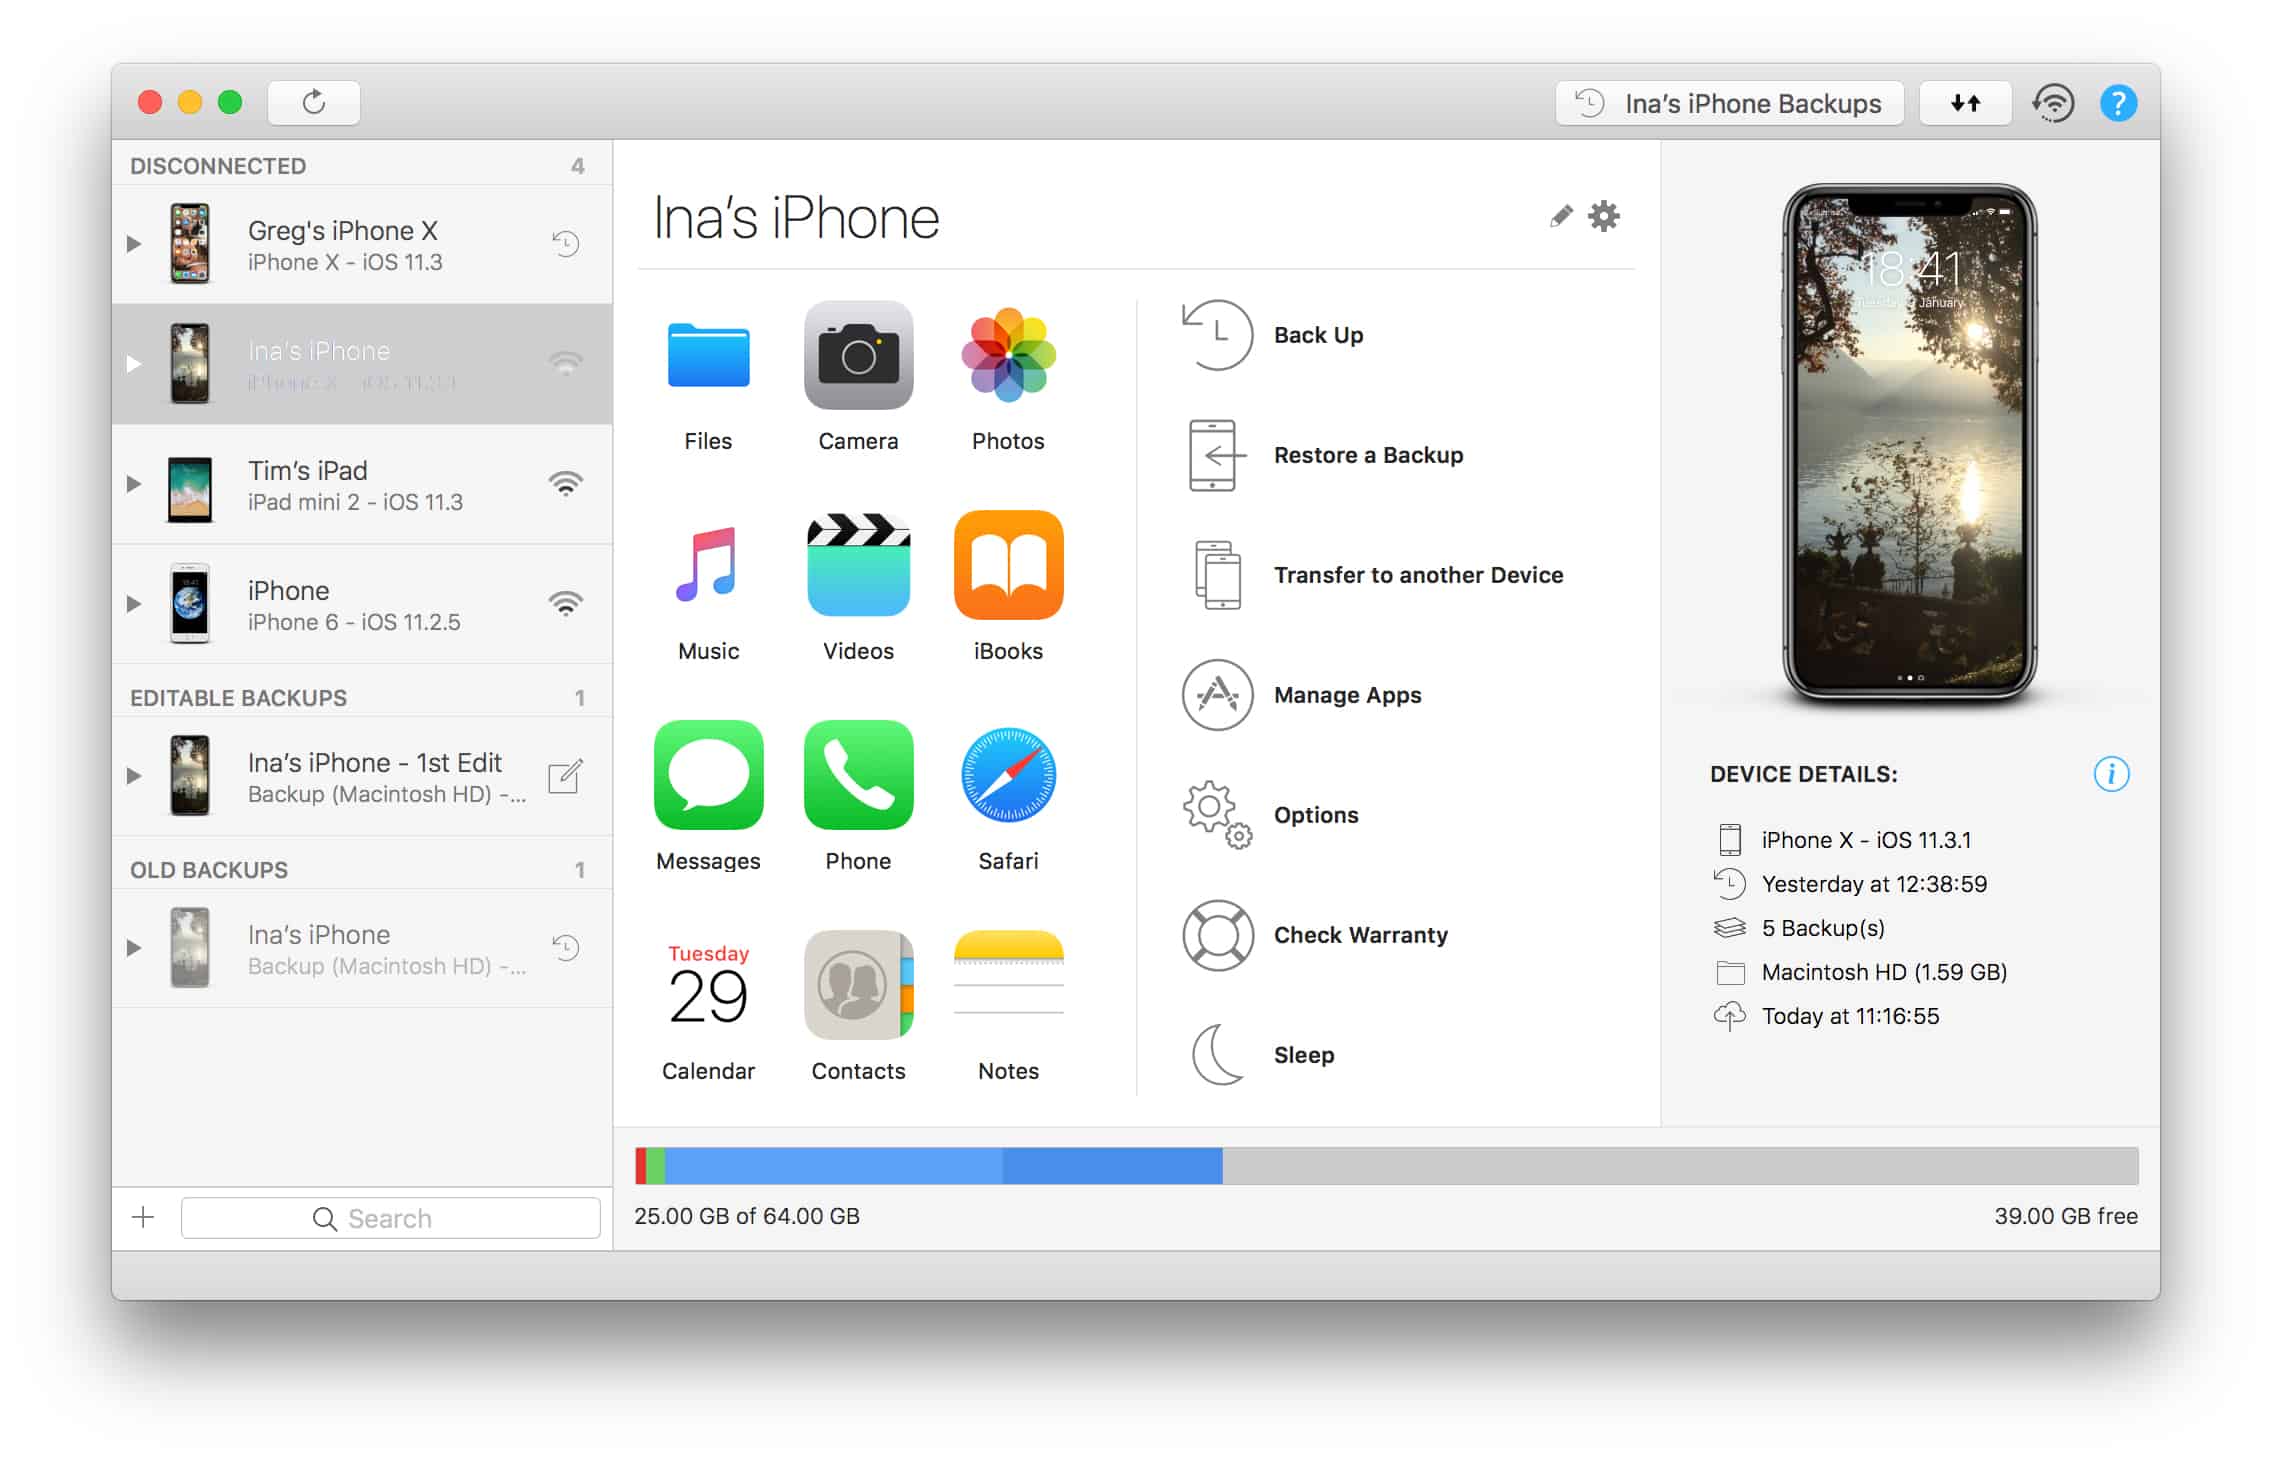Select iPhone 6 device in sidebar
Viewport: 2272px width, 1460px height.
[362, 604]
